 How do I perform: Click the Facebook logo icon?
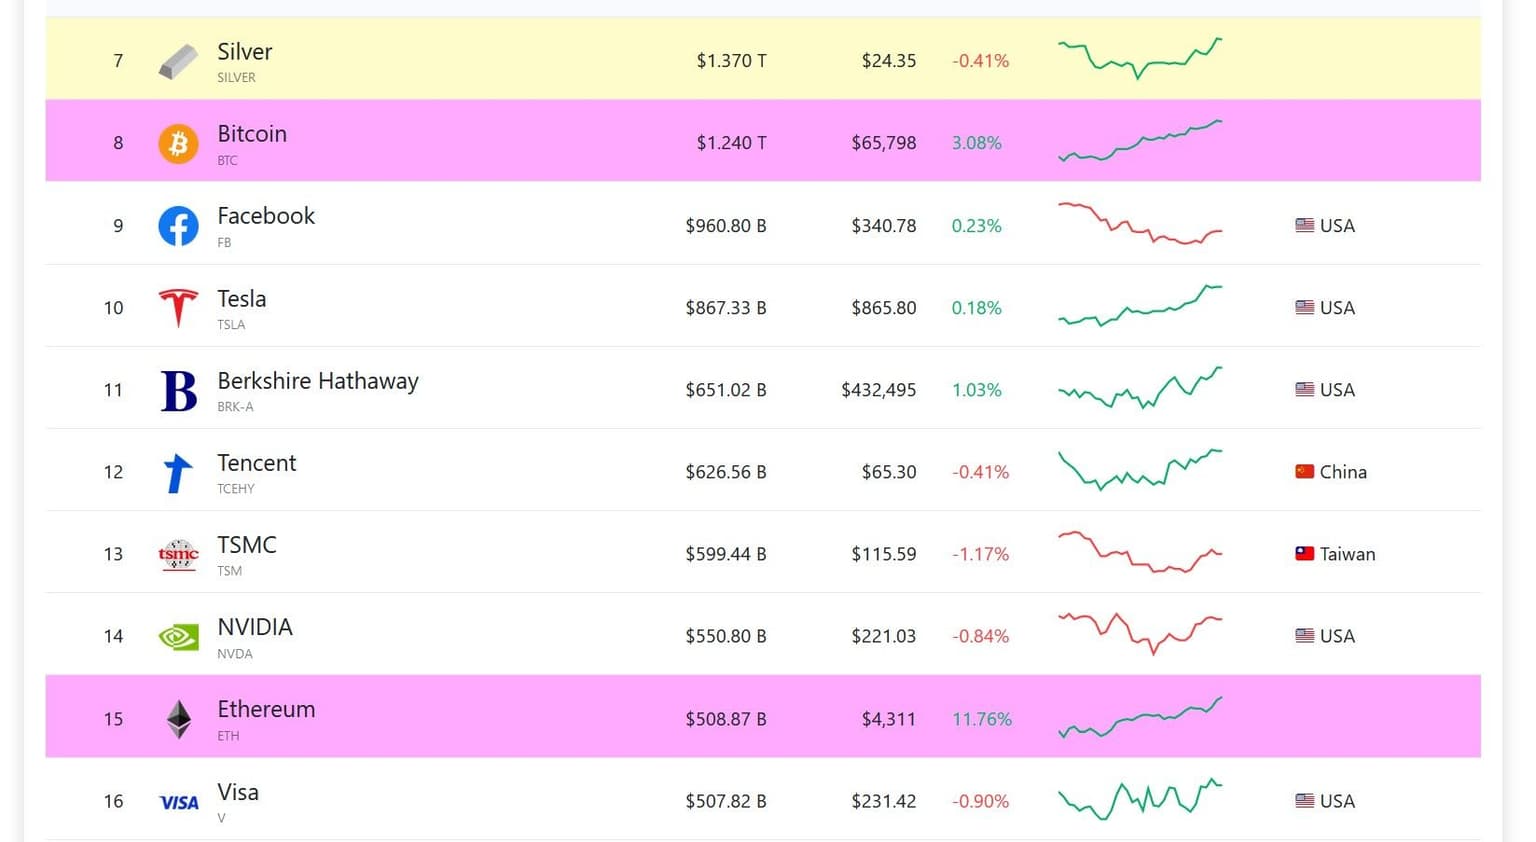[178, 226]
